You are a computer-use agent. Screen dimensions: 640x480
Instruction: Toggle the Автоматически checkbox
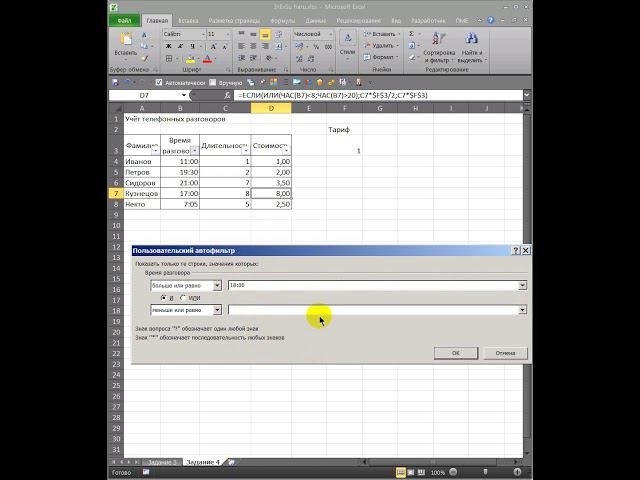click(x=159, y=82)
